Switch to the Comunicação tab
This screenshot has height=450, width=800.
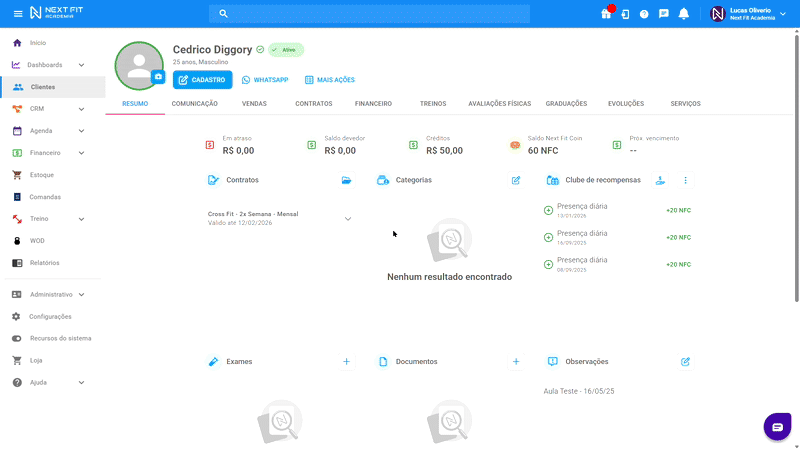pyautogui.click(x=194, y=104)
